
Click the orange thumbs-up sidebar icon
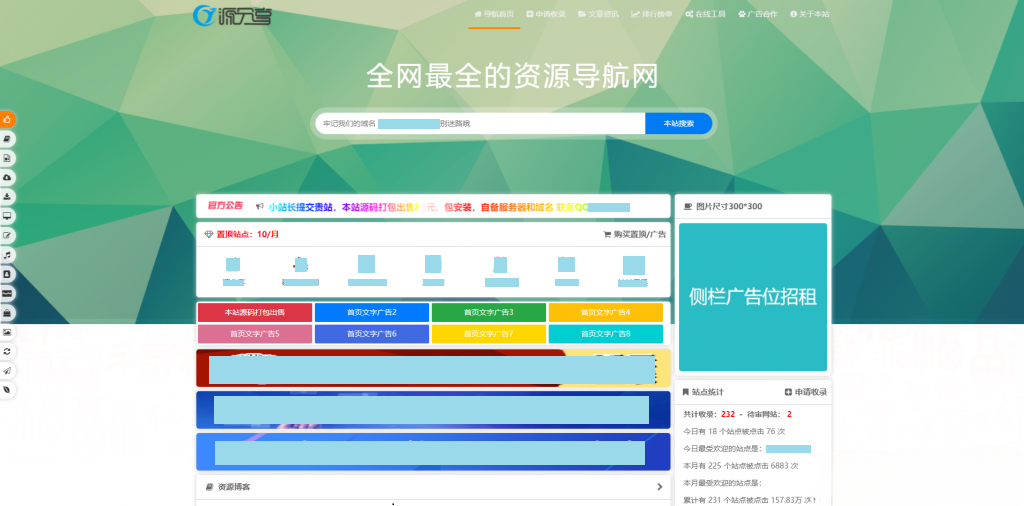8,120
